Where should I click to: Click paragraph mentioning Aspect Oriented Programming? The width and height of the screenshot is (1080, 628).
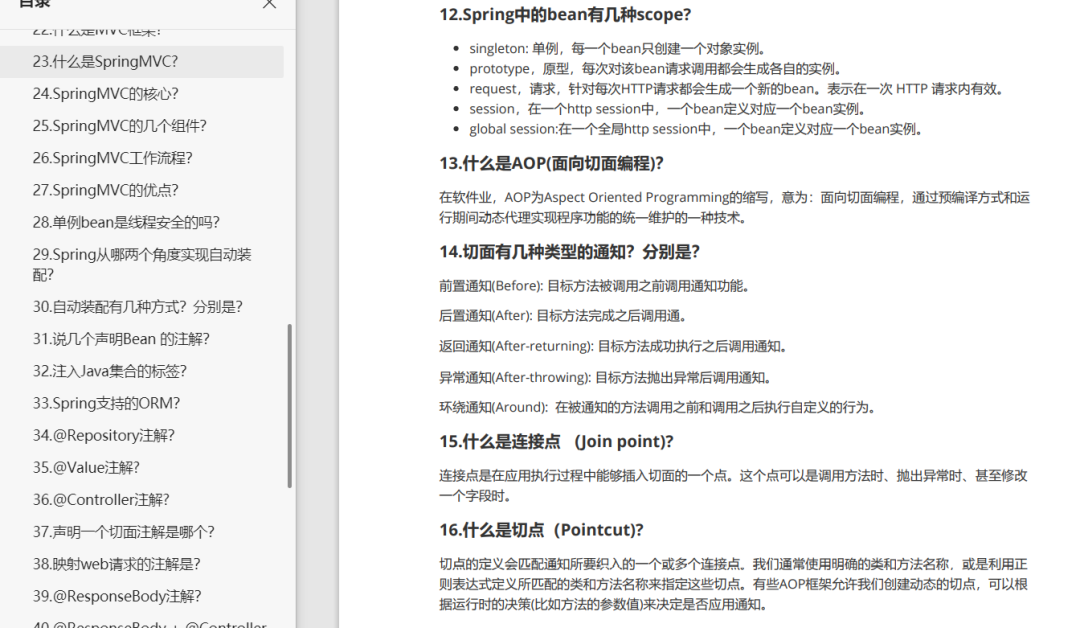734,207
